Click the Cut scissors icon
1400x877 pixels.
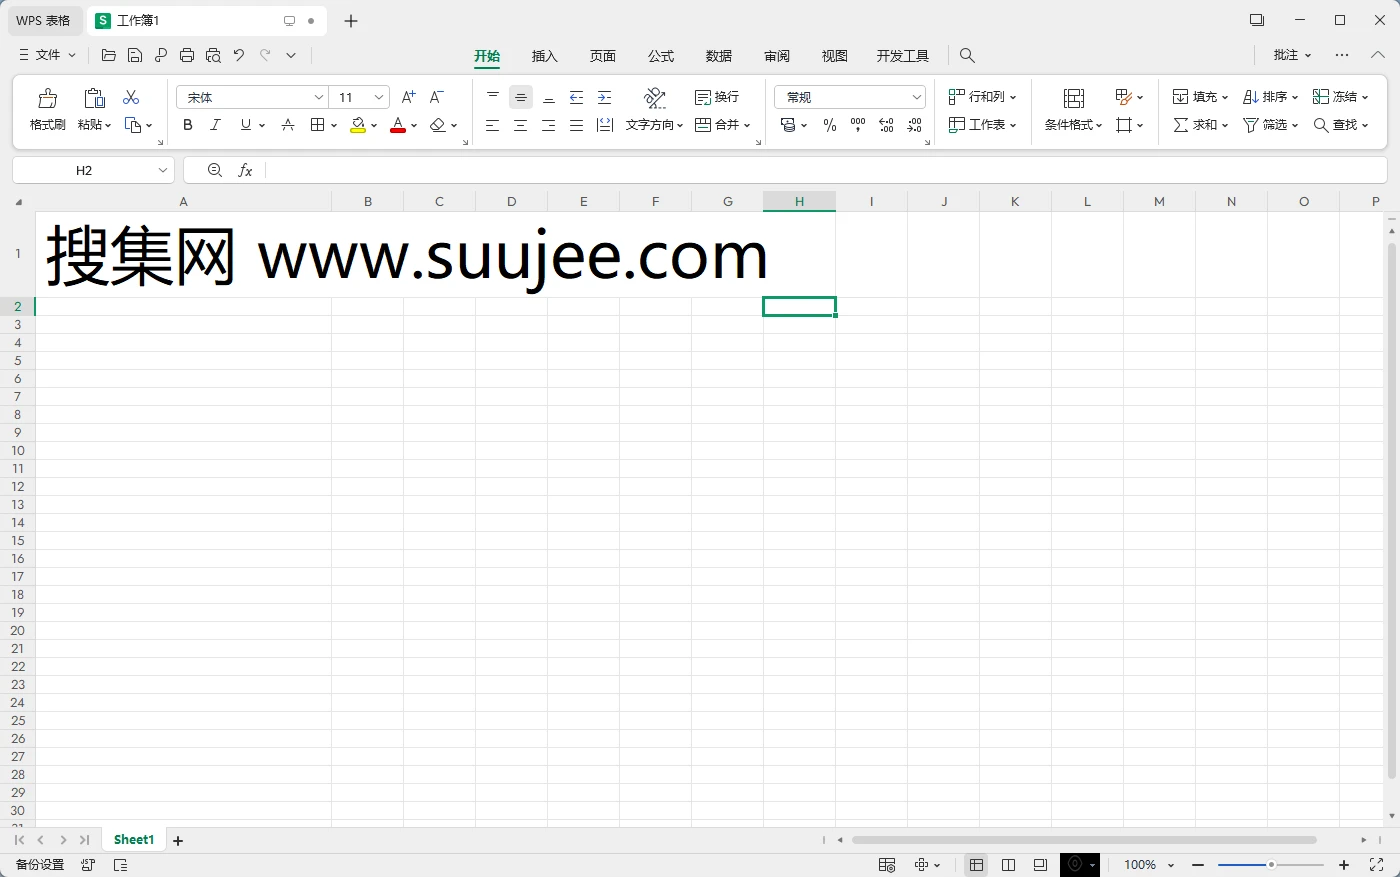click(x=131, y=97)
